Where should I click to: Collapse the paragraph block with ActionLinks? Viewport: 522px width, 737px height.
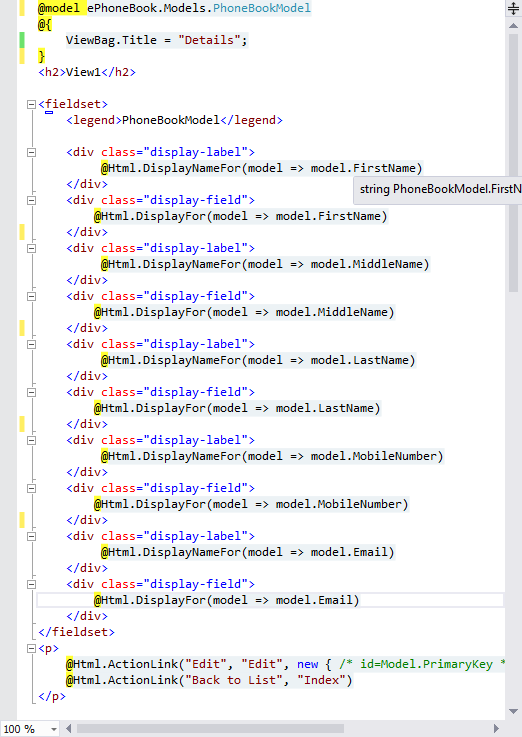click(31, 649)
